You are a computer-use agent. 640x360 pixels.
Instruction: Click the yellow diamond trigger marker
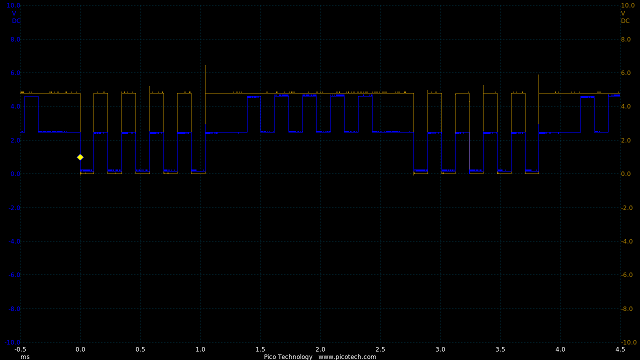click(80, 157)
